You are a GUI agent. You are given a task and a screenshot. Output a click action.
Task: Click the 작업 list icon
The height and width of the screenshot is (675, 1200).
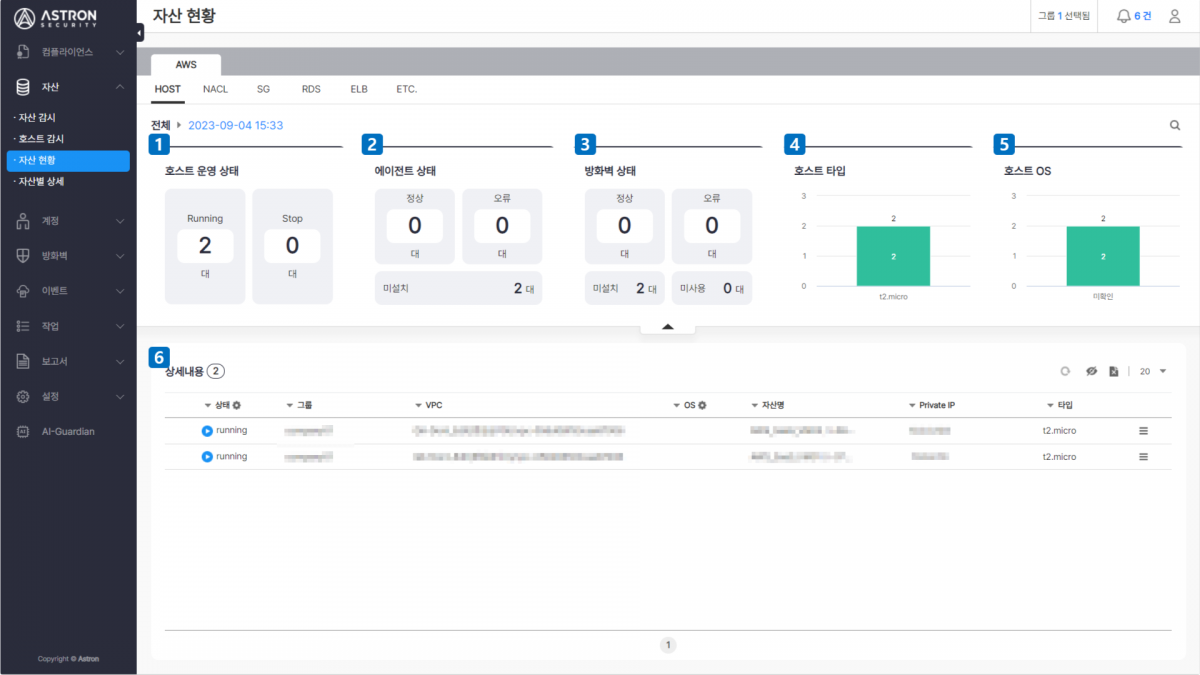[23, 326]
